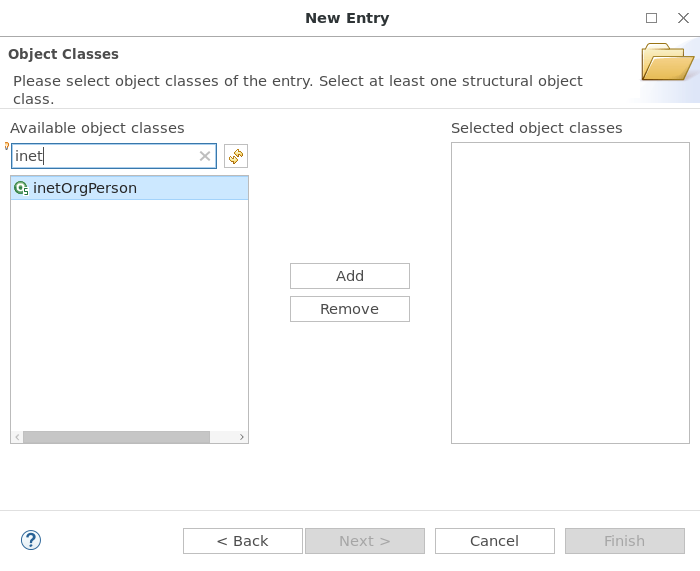Focus the object class filter field

click(x=105, y=156)
